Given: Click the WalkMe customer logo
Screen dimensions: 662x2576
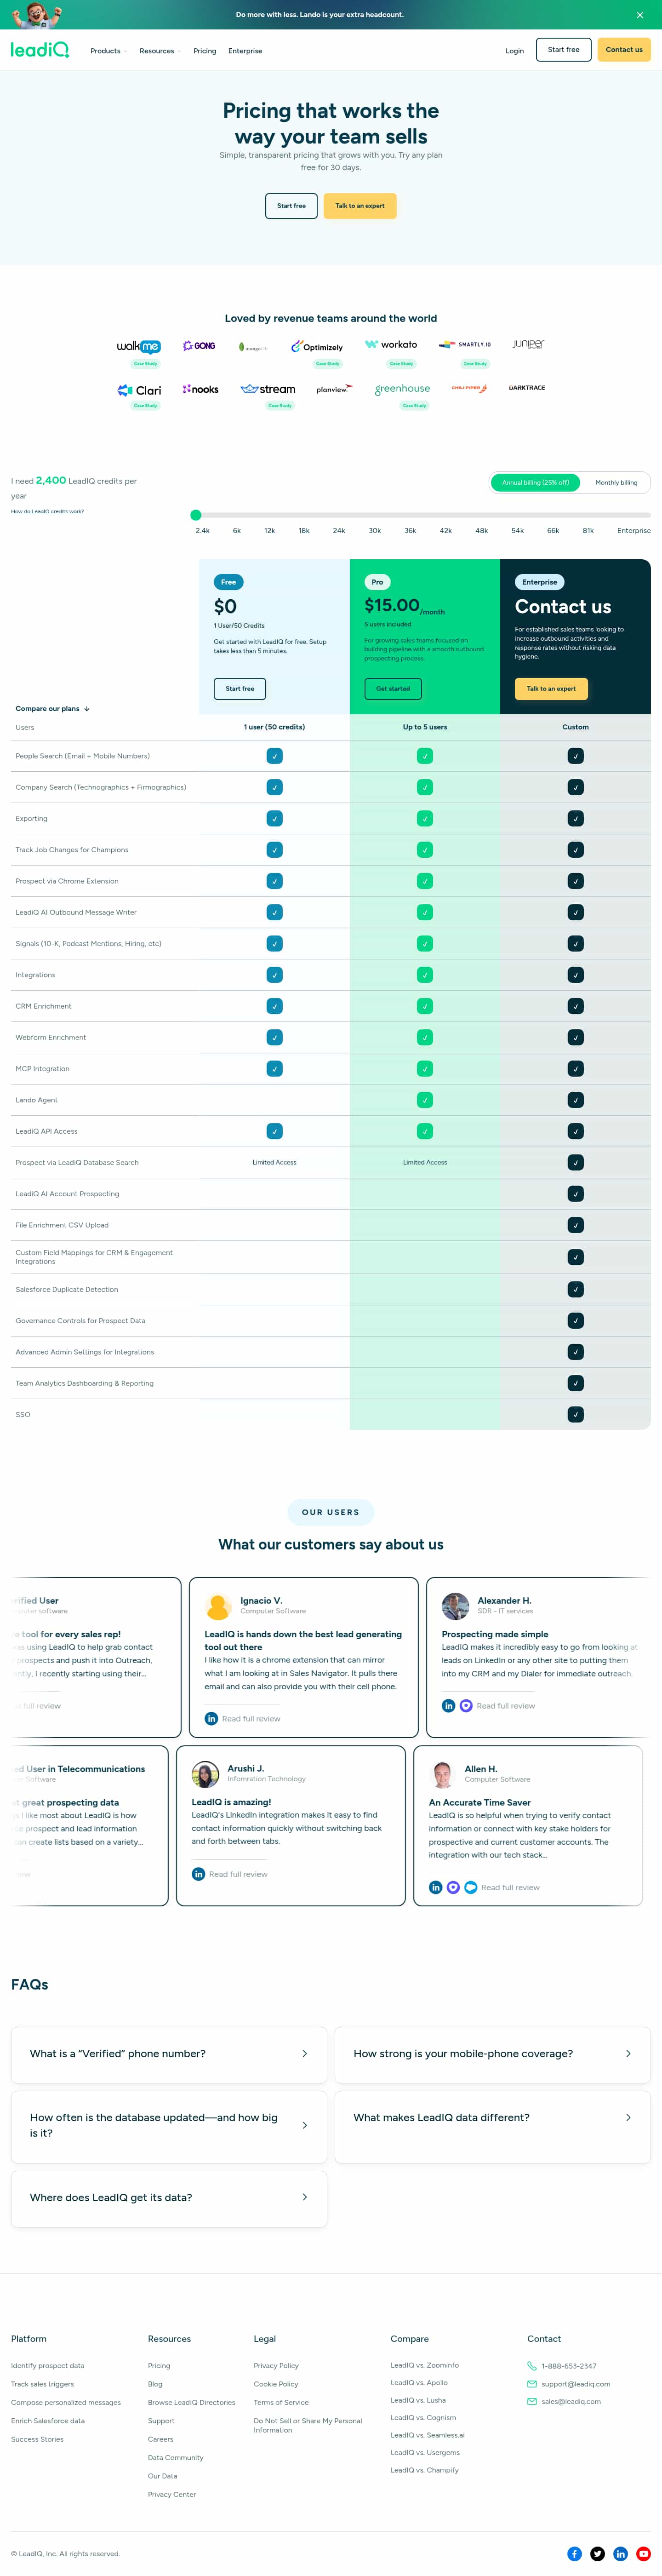Looking at the screenshot, I should click(x=139, y=346).
